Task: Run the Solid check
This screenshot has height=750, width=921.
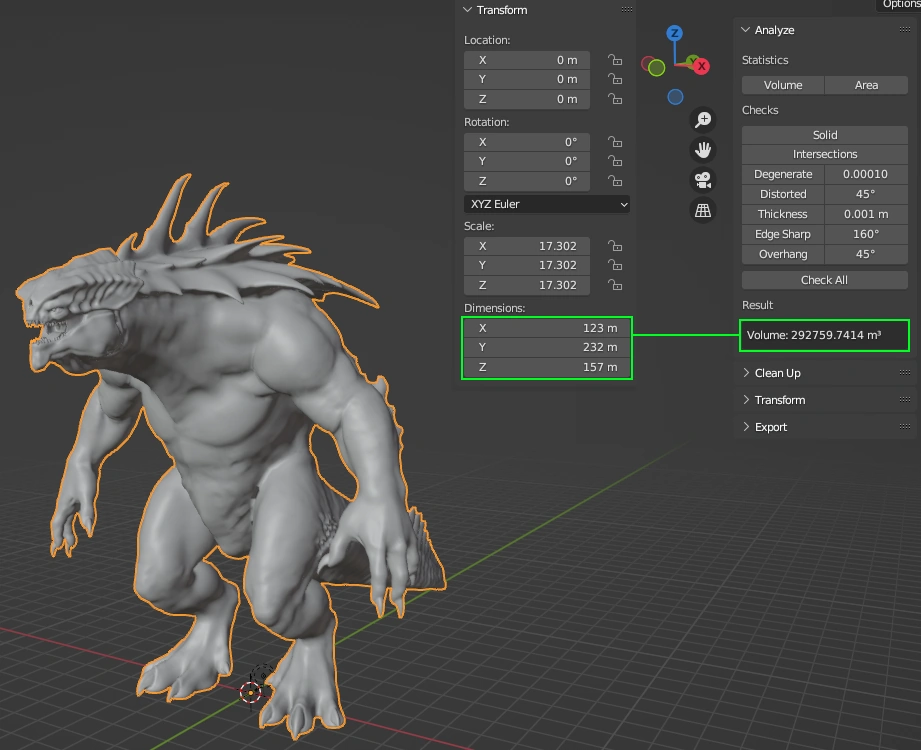Action: pyautogui.click(x=825, y=134)
